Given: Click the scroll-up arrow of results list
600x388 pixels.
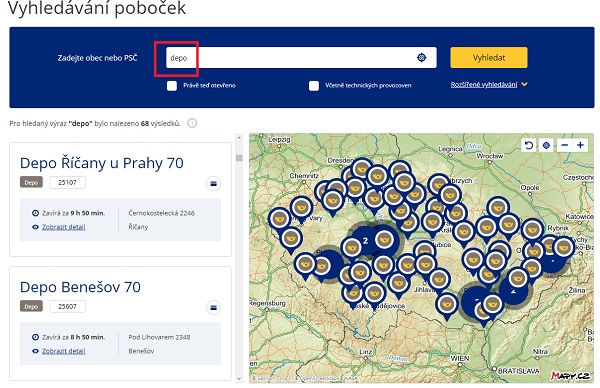Looking at the screenshot, I should coord(239,137).
